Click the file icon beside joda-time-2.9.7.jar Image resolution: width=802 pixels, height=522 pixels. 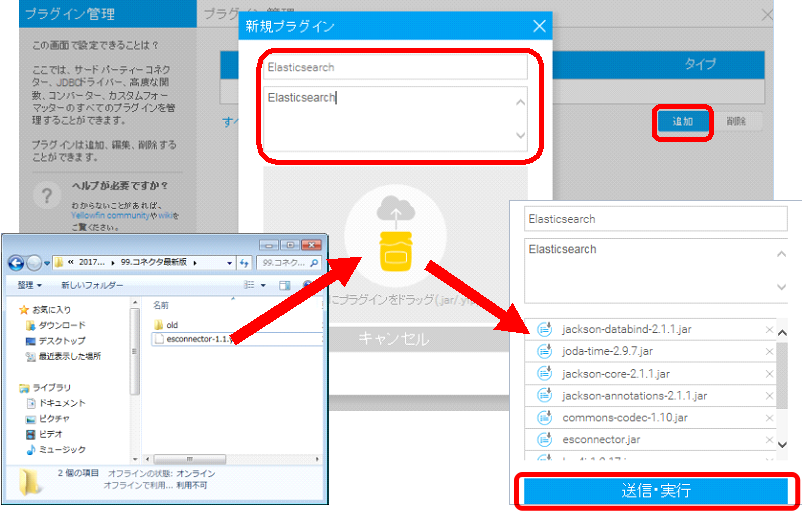(545, 351)
